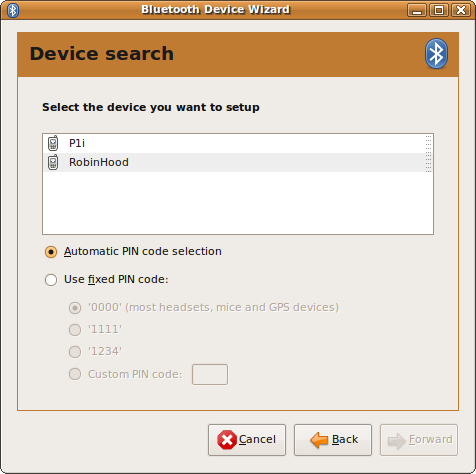Click the Bluetooth icon in title bar

(13, 10)
